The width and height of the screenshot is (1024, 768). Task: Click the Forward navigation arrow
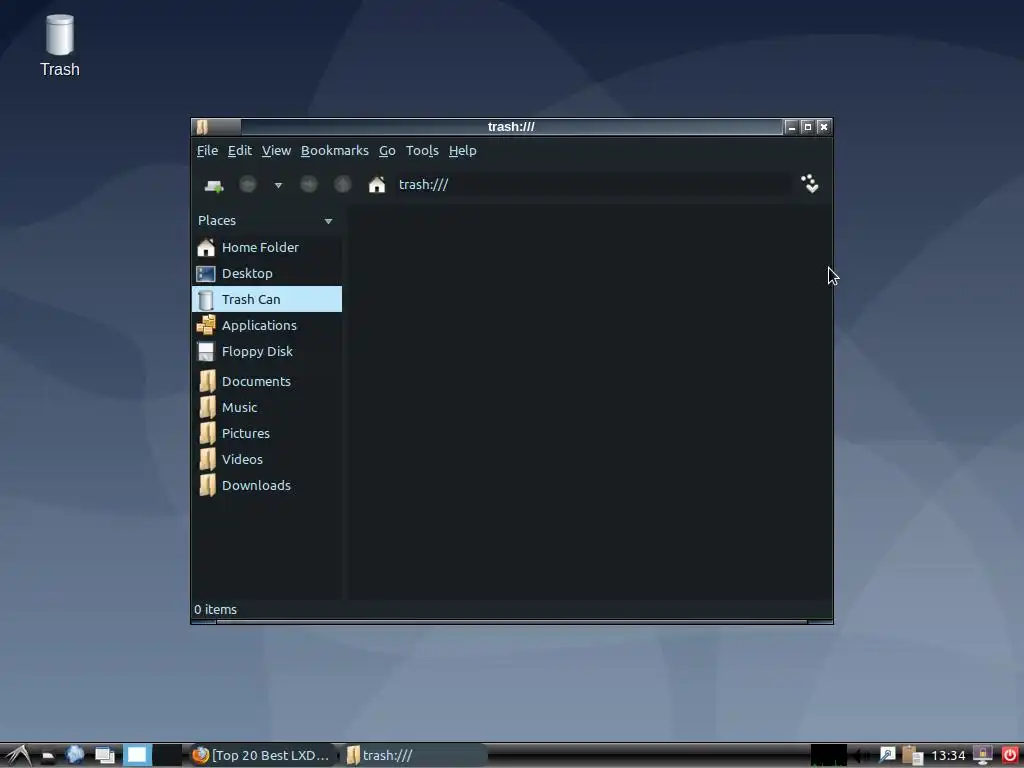pos(308,185)
